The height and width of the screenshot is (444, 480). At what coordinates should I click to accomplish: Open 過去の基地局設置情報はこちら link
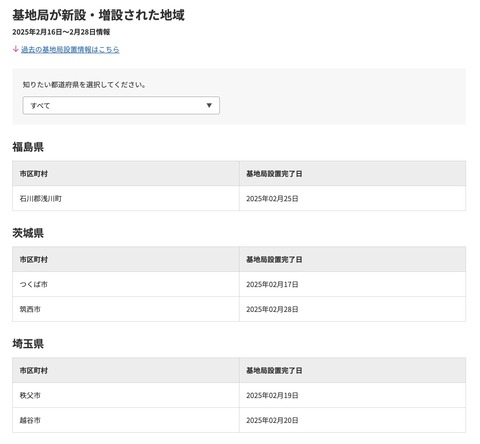pyautogui.click(x=70, y=50)
